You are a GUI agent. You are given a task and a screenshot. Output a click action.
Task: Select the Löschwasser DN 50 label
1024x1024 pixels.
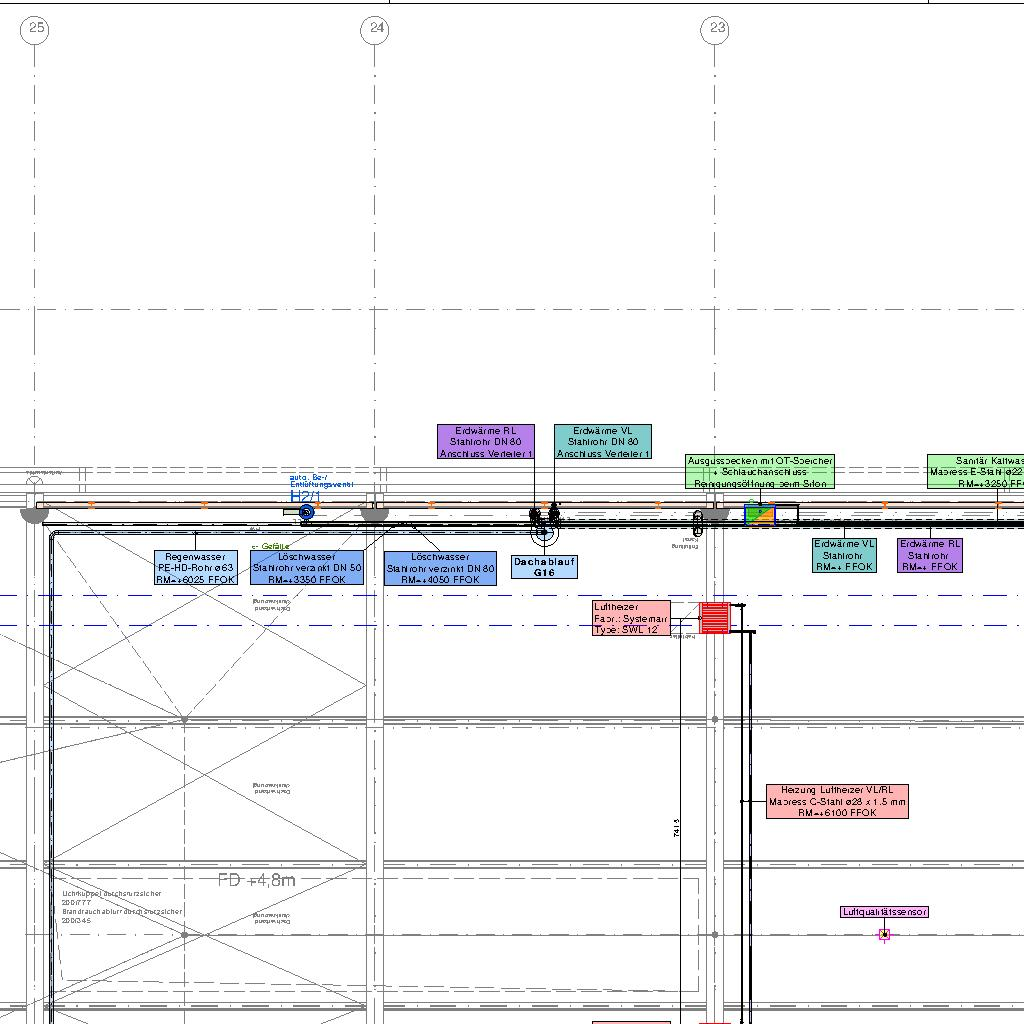coord(307,568)
